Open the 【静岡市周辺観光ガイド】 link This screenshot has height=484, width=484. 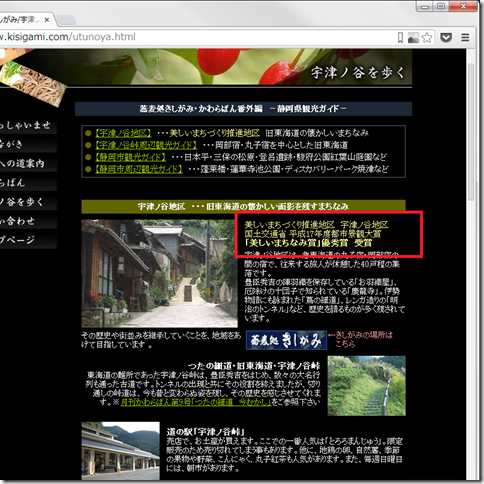(x=139, y=169)
